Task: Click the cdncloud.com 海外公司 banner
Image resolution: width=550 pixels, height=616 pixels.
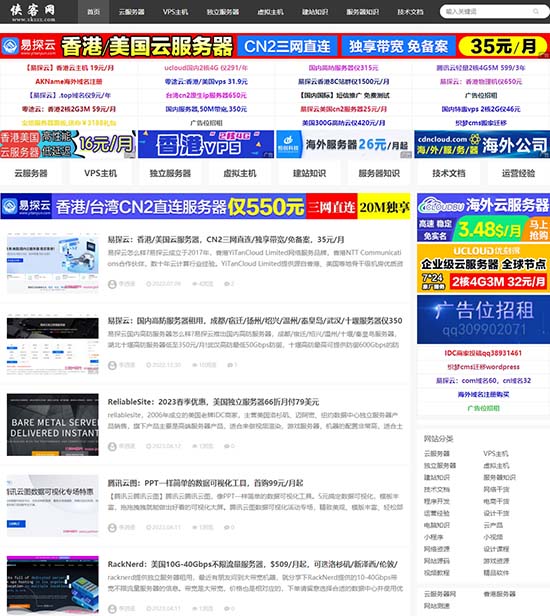Action: [x=482, y=144]
